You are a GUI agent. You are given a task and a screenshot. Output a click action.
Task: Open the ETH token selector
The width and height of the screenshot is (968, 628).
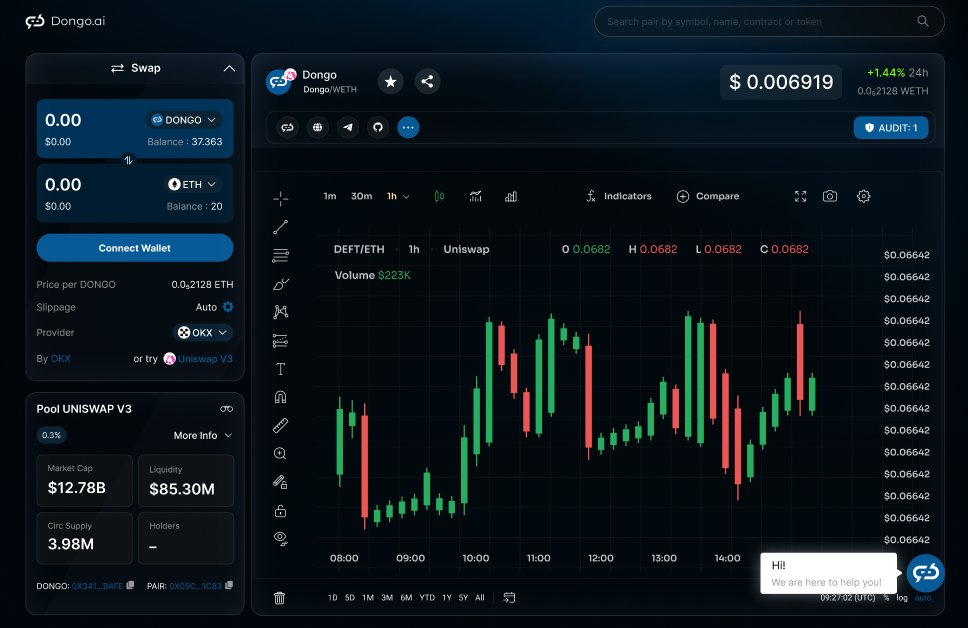(193, 184)
